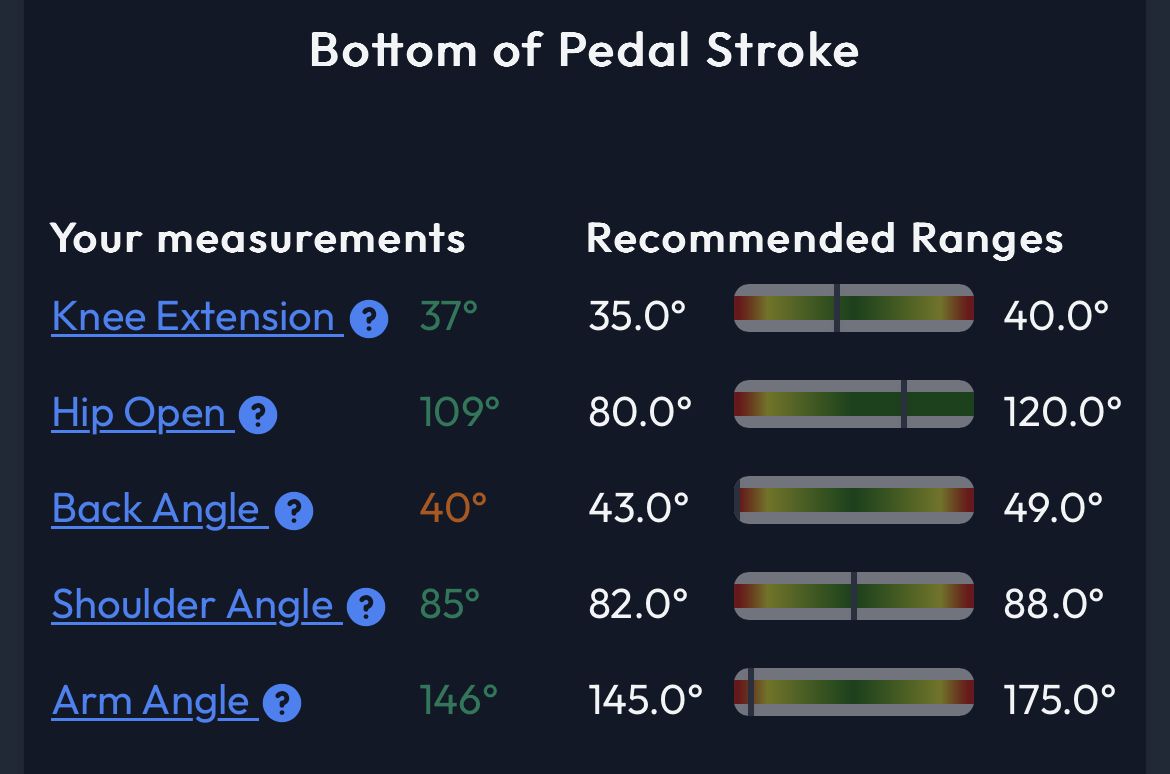1170x774 pixels.
Task: Open the Knee Extension link
Action: pos(193,317)
